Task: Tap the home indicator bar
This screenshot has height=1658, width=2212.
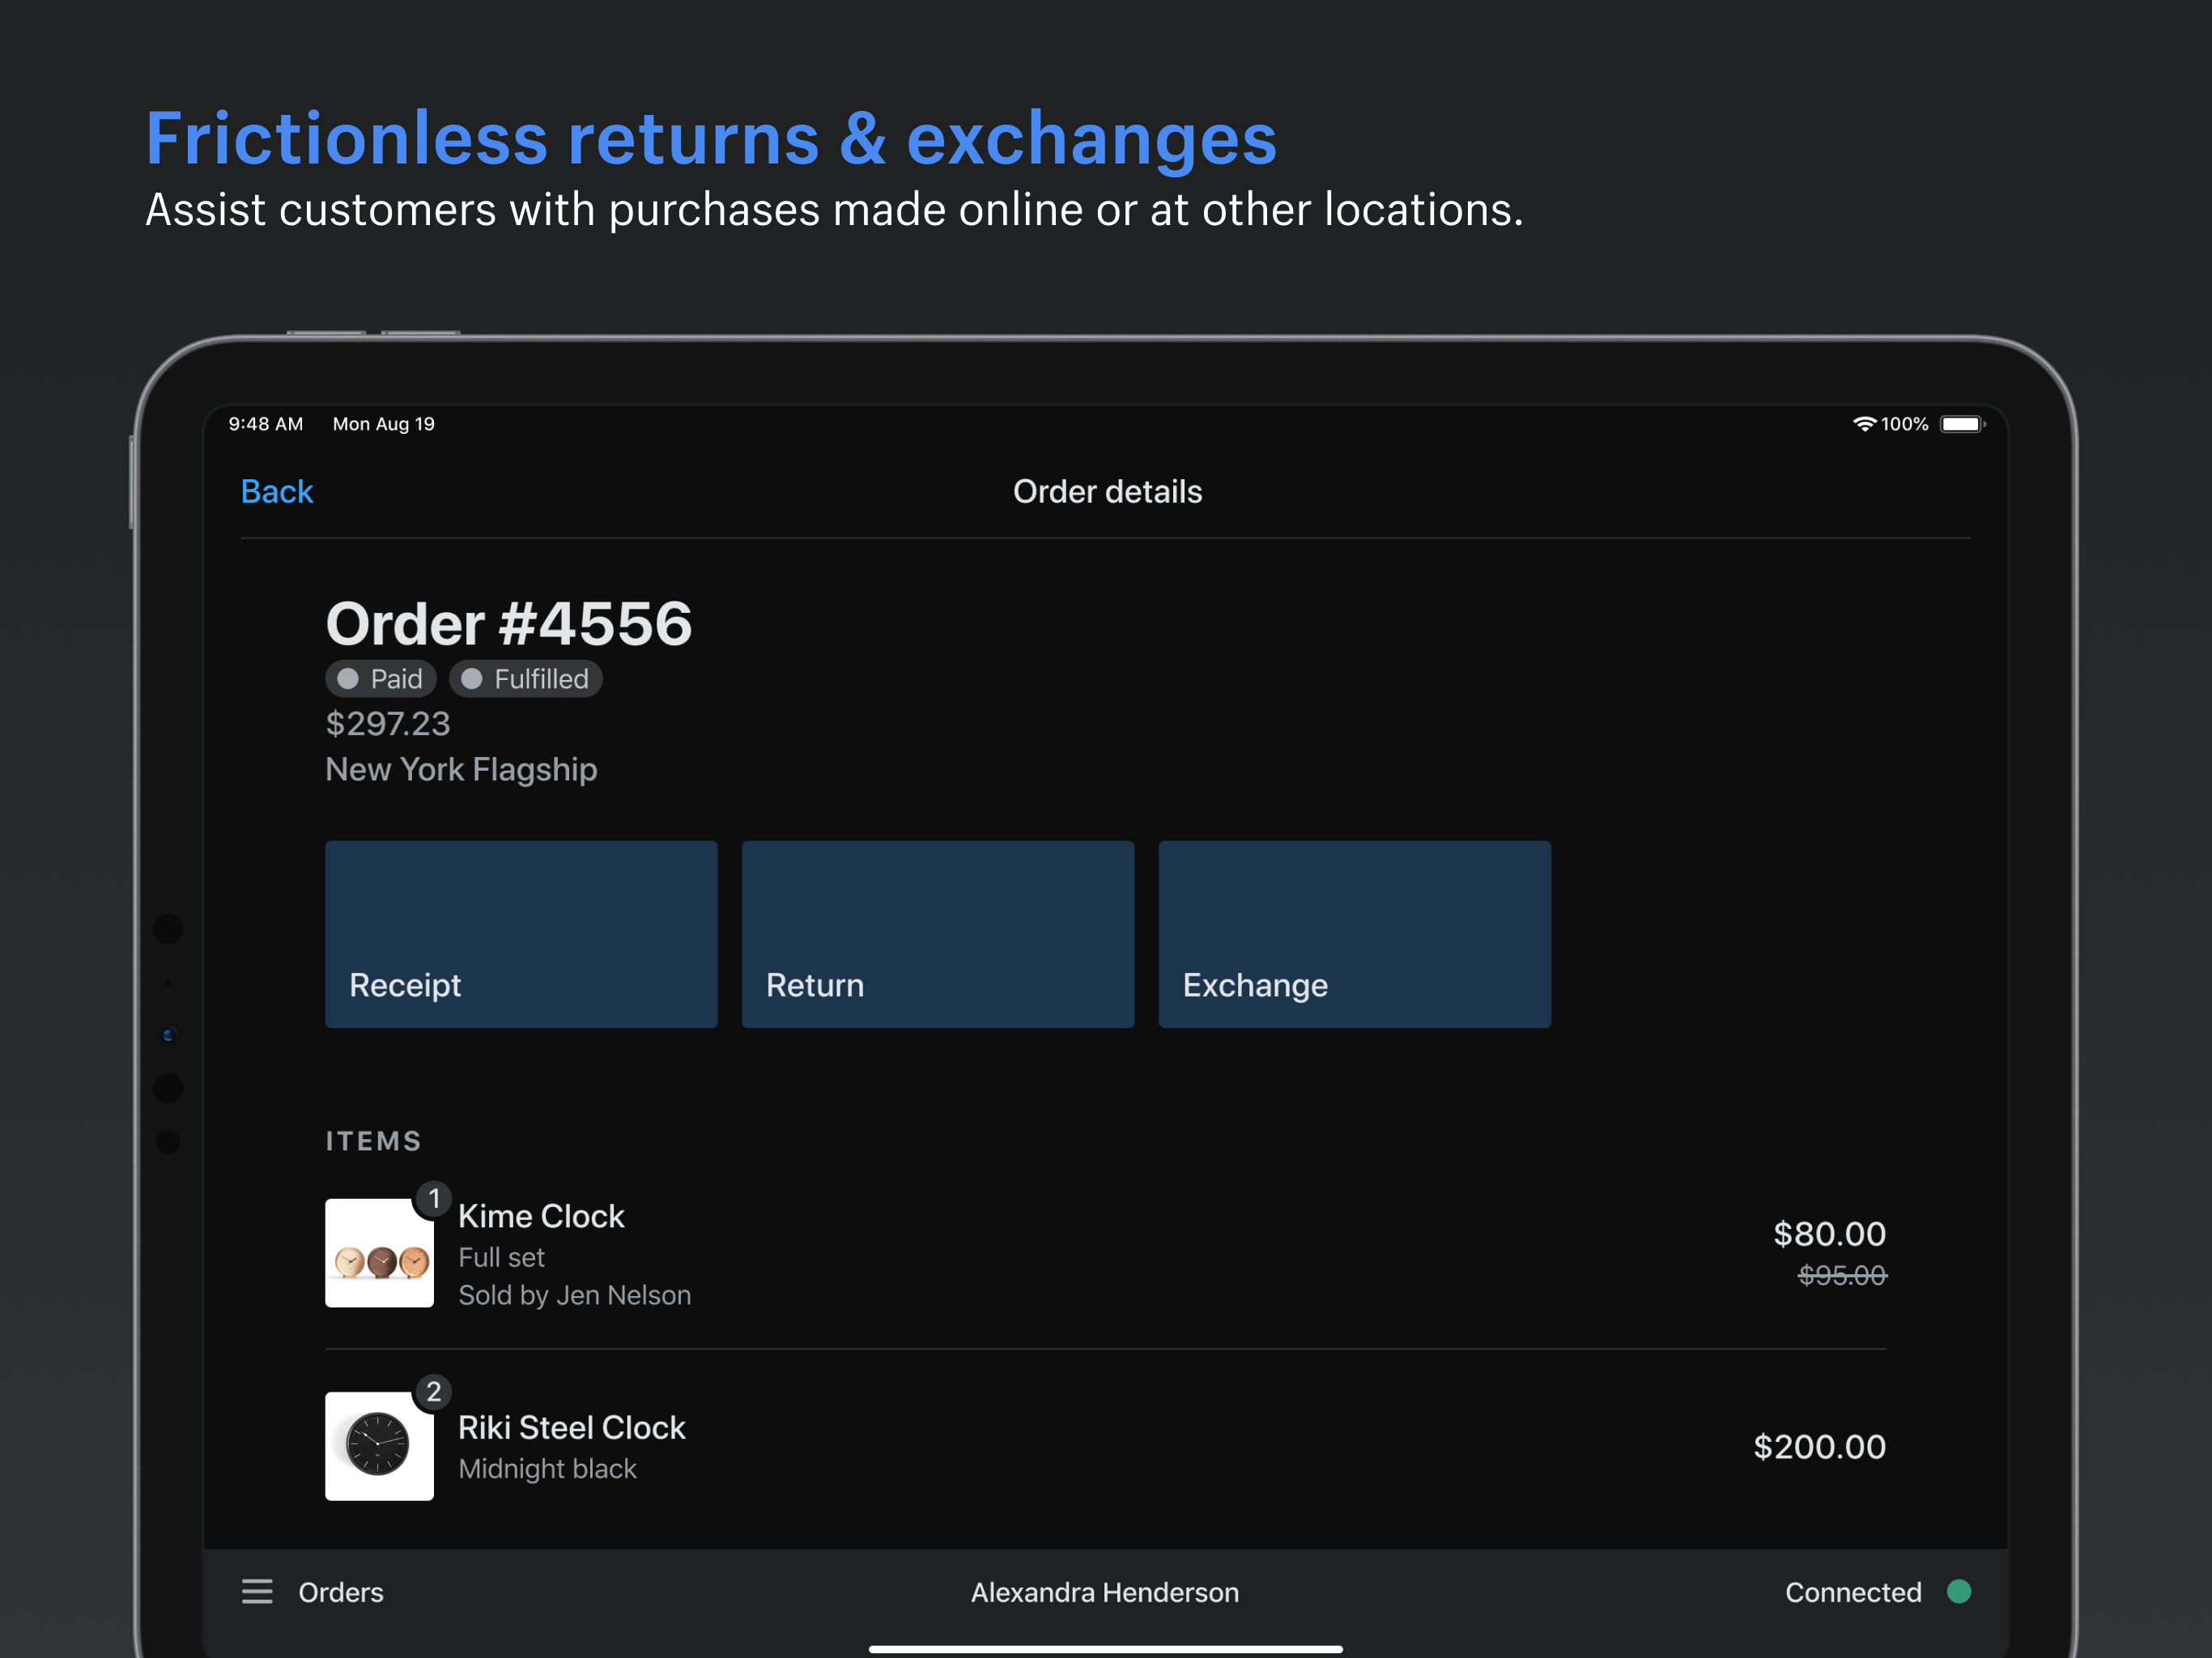Action: pos(1105,1649)
